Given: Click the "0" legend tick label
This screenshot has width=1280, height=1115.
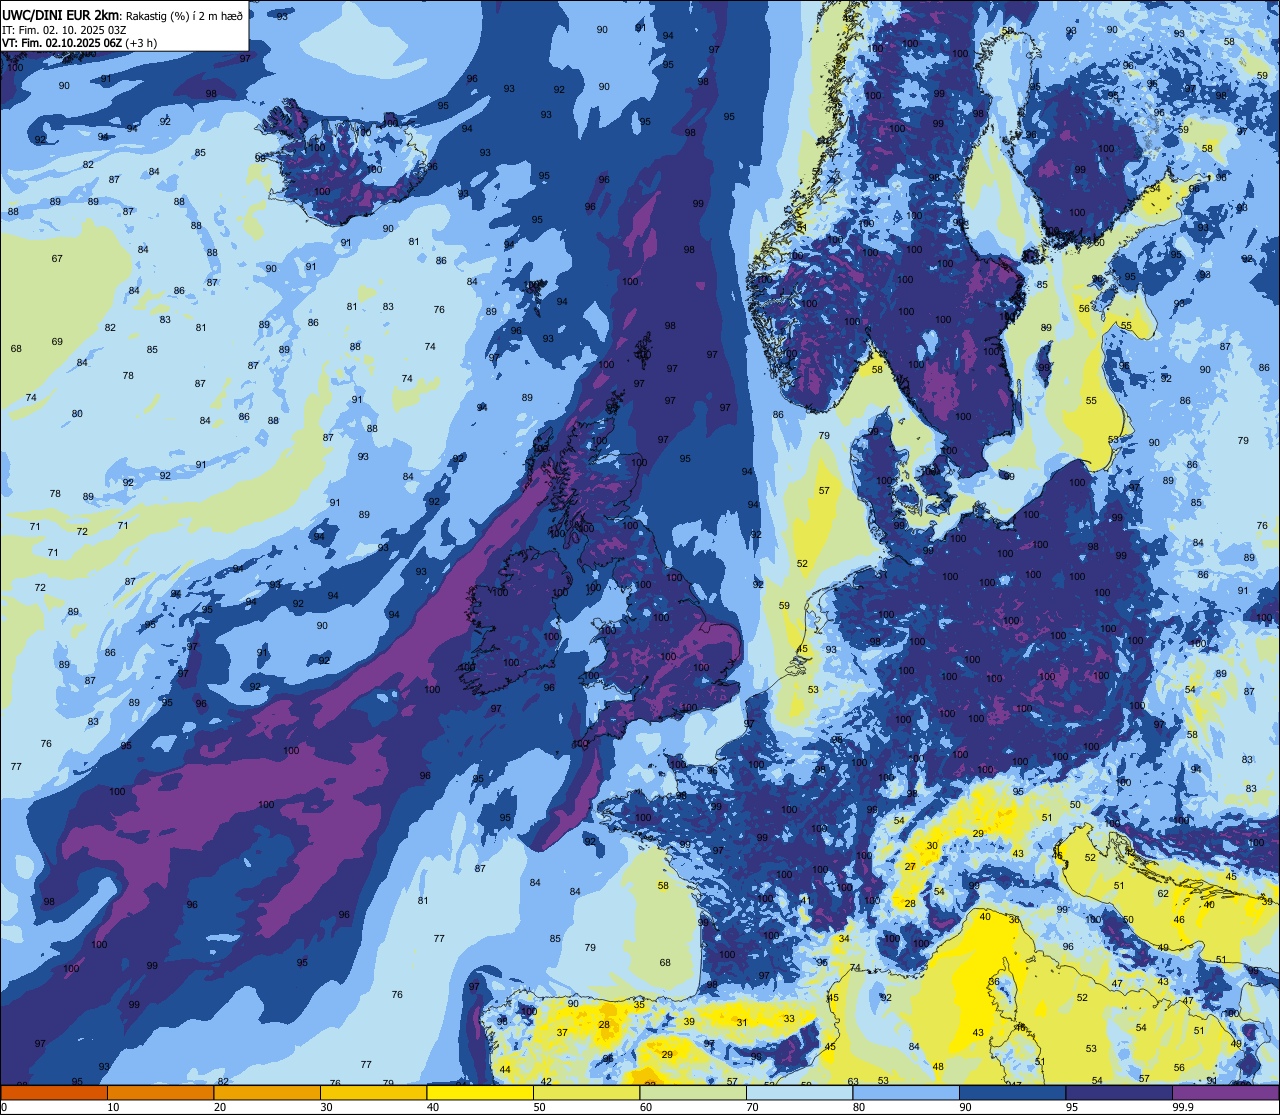Looking at the screenshot, I should (x=4, y=1107).
